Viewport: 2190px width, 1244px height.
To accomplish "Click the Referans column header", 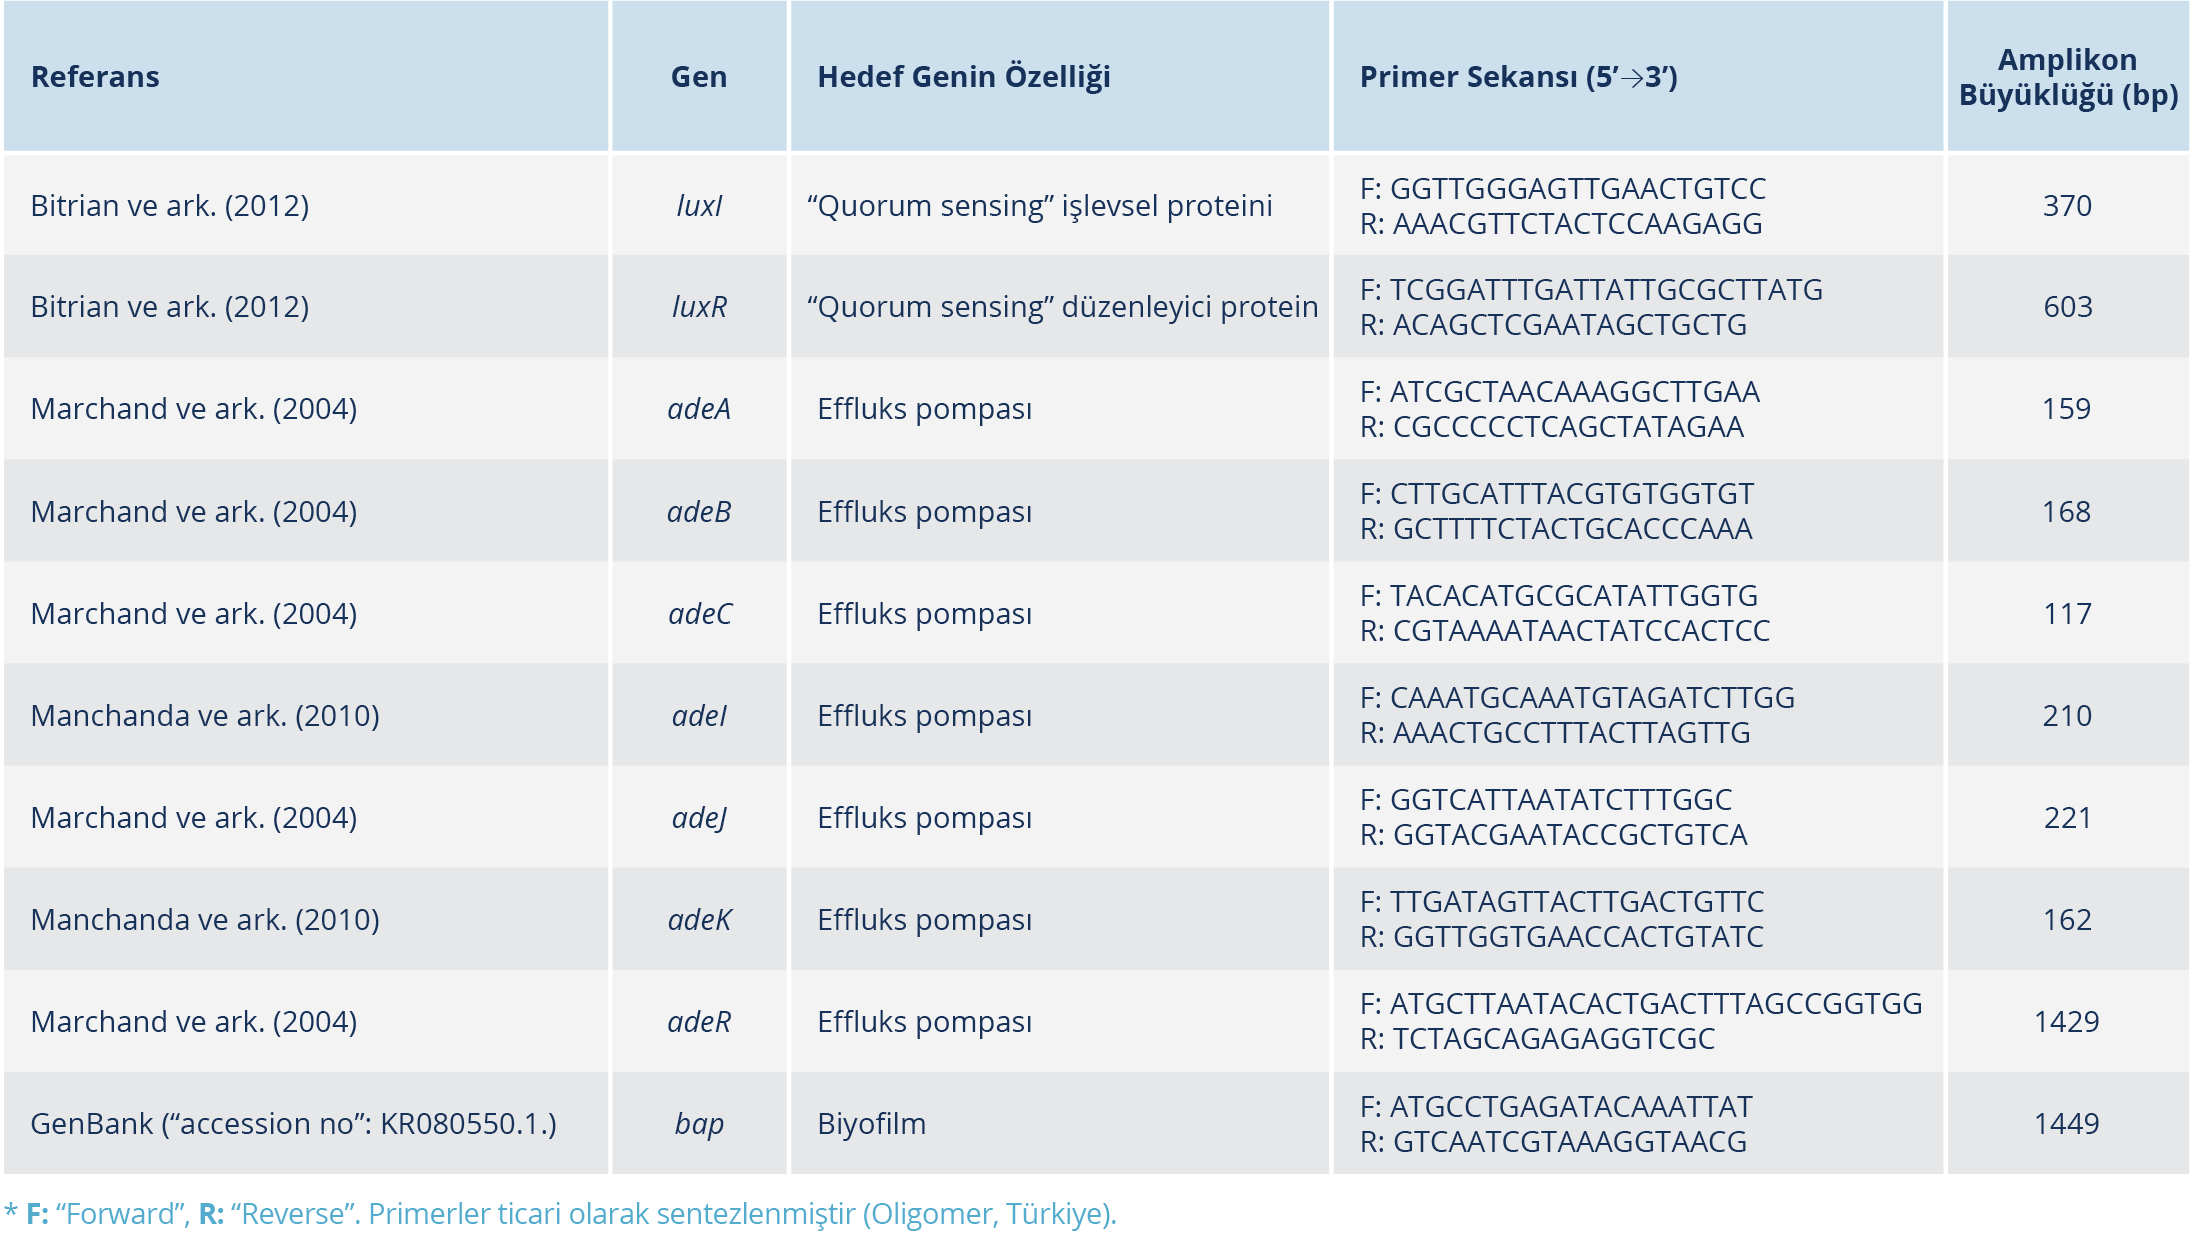I will tap(95, 77).
